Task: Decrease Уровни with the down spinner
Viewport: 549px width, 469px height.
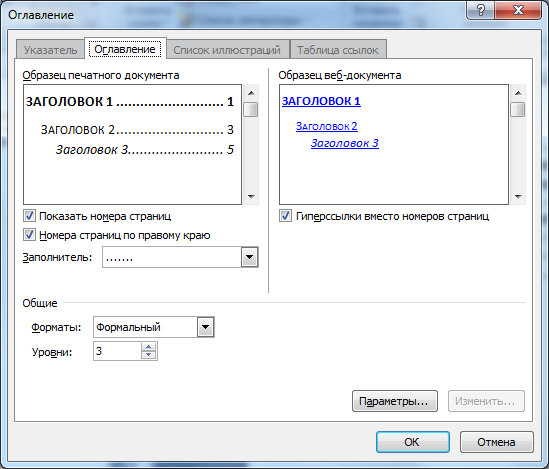Action: click(148, 355)
